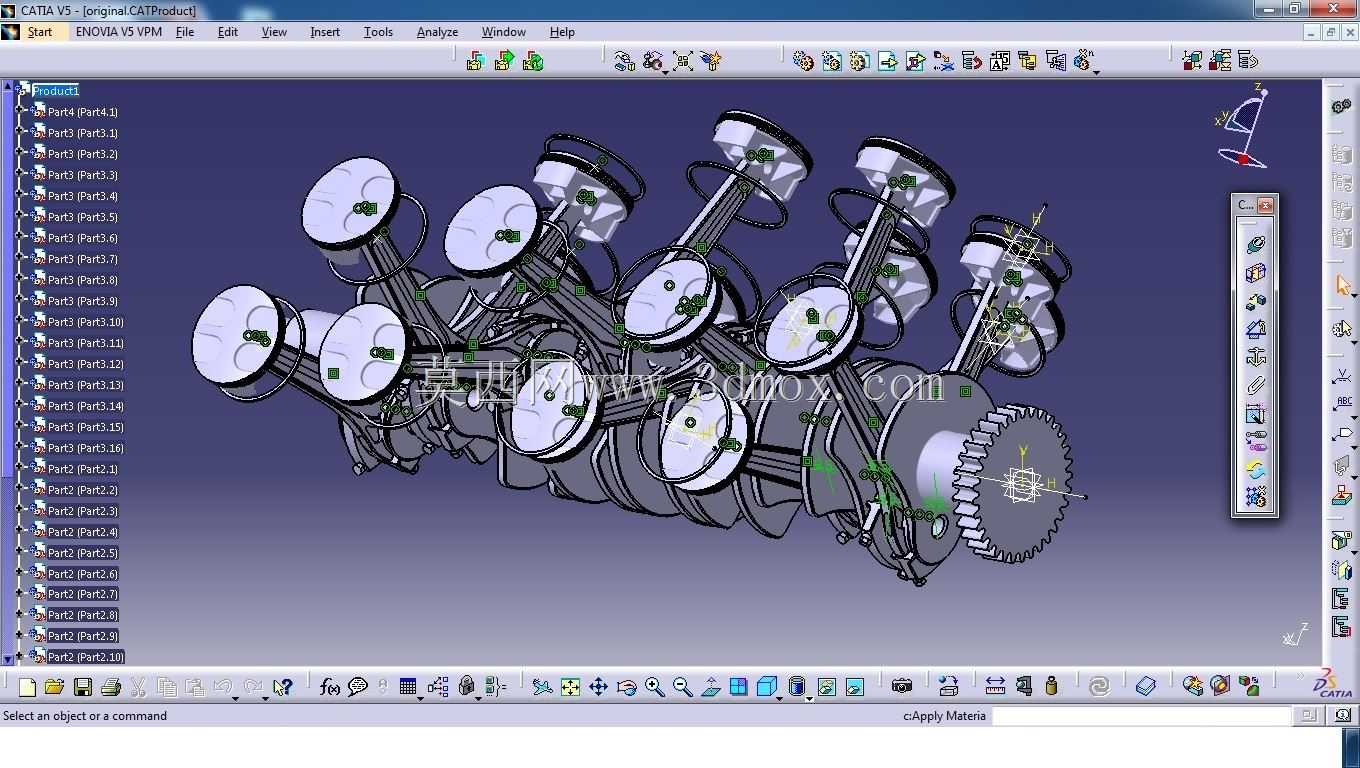Click the Offset Constraint icon in floating toolbar

point(1256,300)
